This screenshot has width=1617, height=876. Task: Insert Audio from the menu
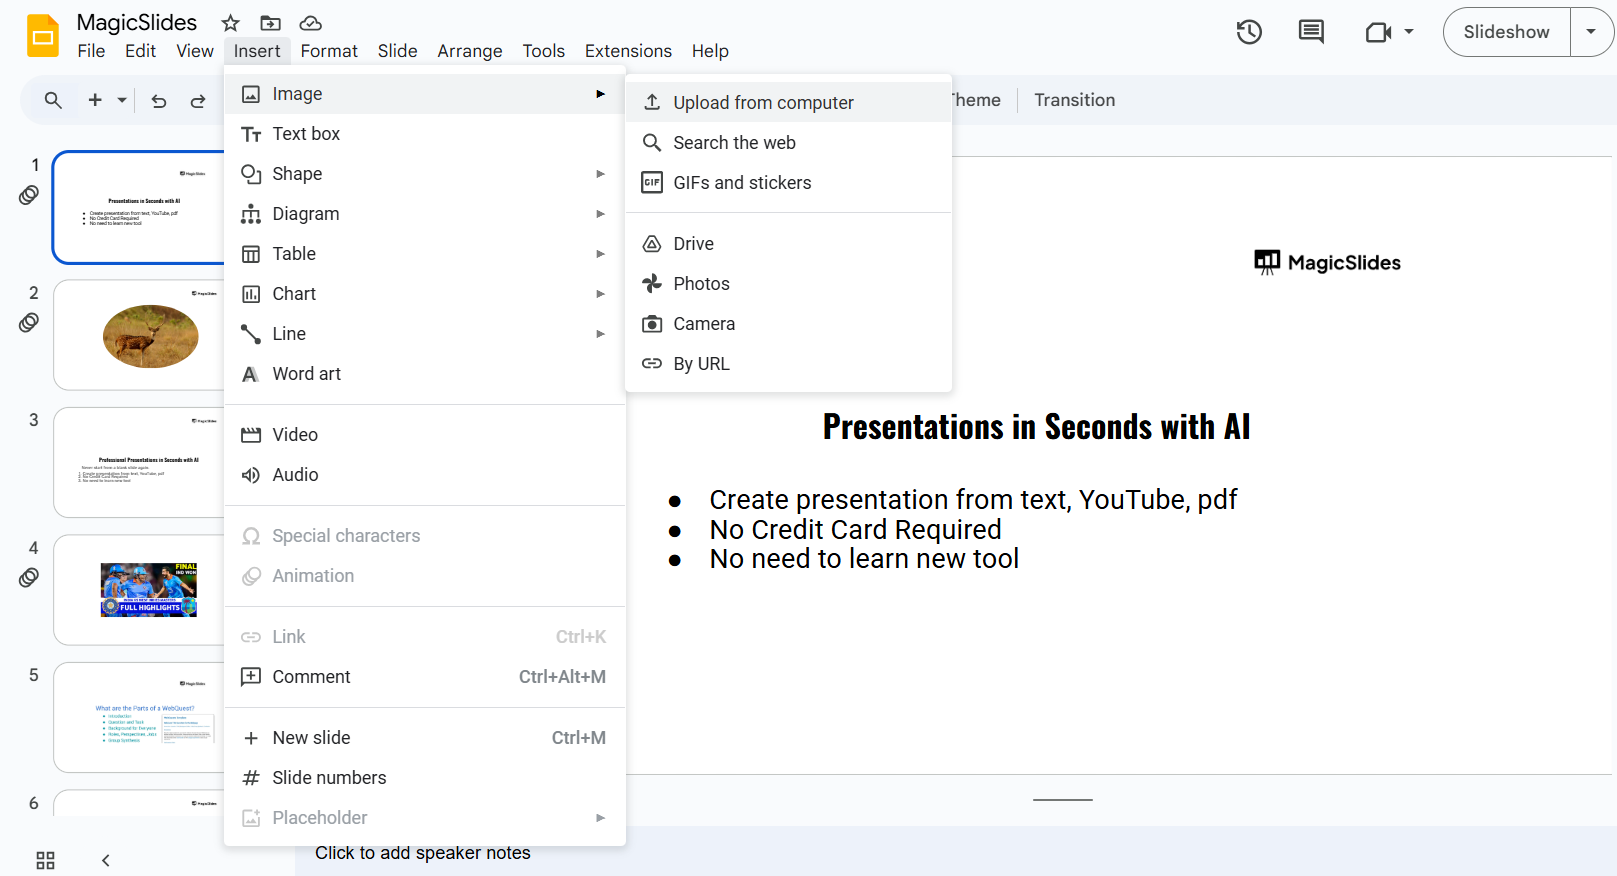click(x=425, y=475)
